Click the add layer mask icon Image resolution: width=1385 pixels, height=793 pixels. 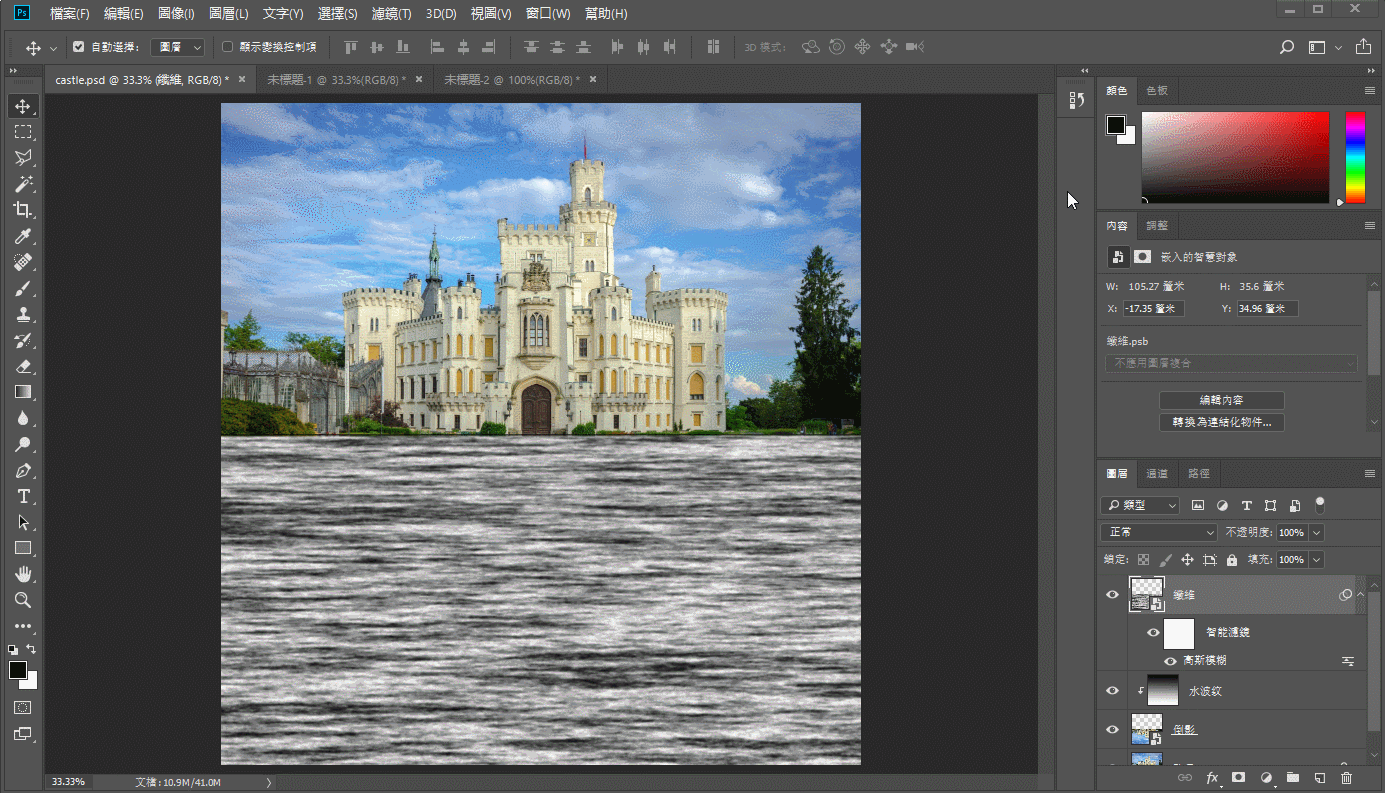(1238, 777)
